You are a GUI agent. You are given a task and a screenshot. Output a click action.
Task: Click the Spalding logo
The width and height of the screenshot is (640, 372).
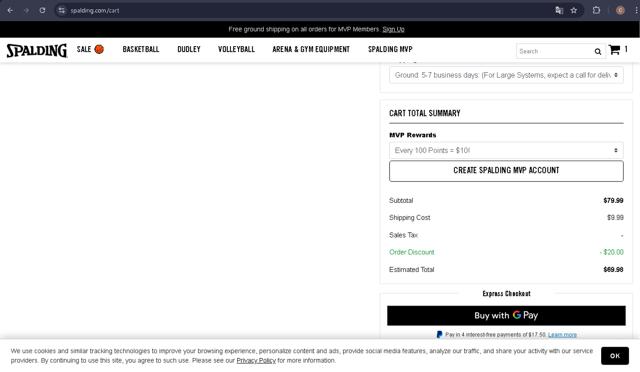click(x=37, y=50)
